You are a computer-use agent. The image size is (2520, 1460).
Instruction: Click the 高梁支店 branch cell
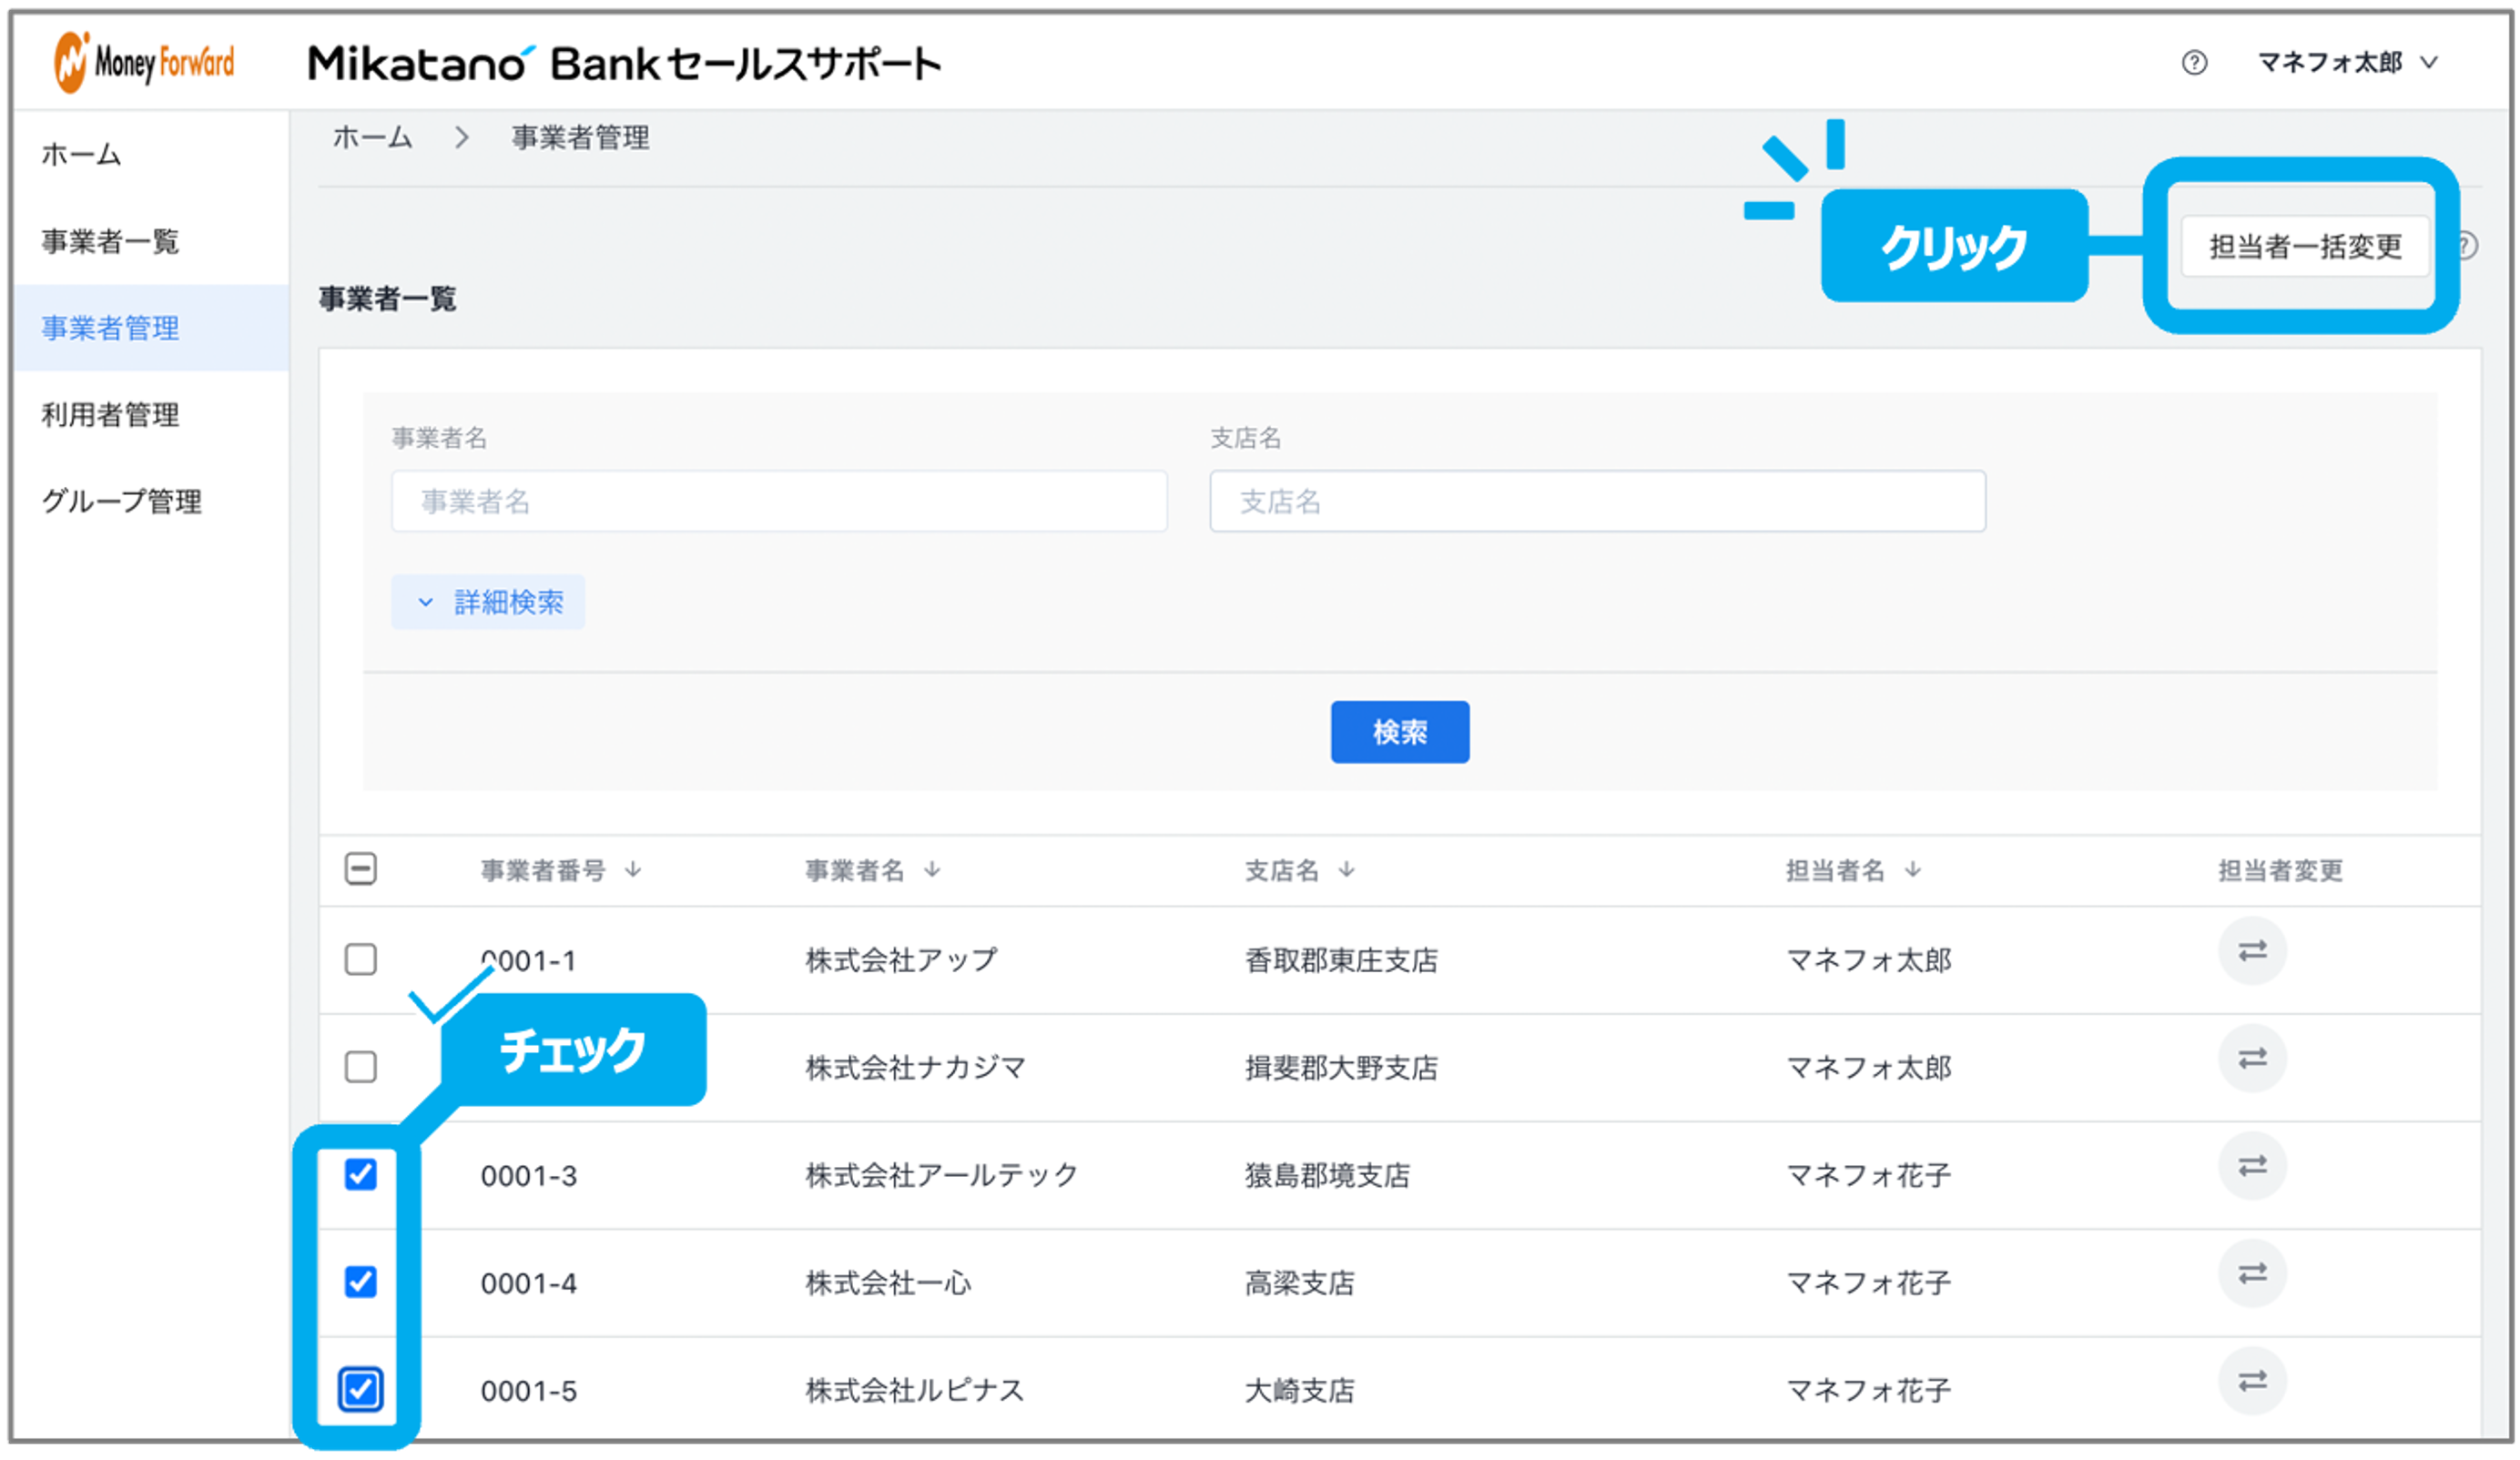click(x=1300, y=1283)
